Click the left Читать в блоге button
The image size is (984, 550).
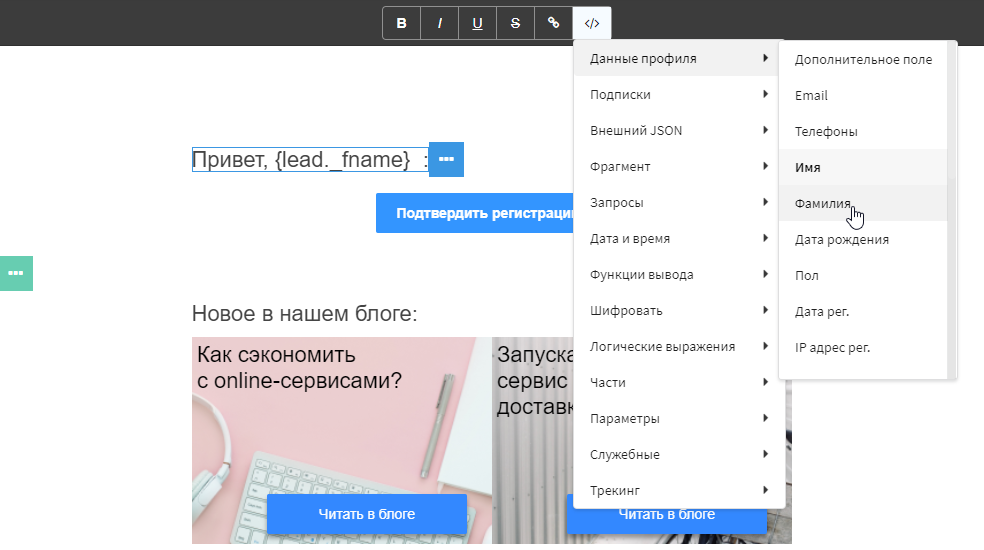point(366,514)
